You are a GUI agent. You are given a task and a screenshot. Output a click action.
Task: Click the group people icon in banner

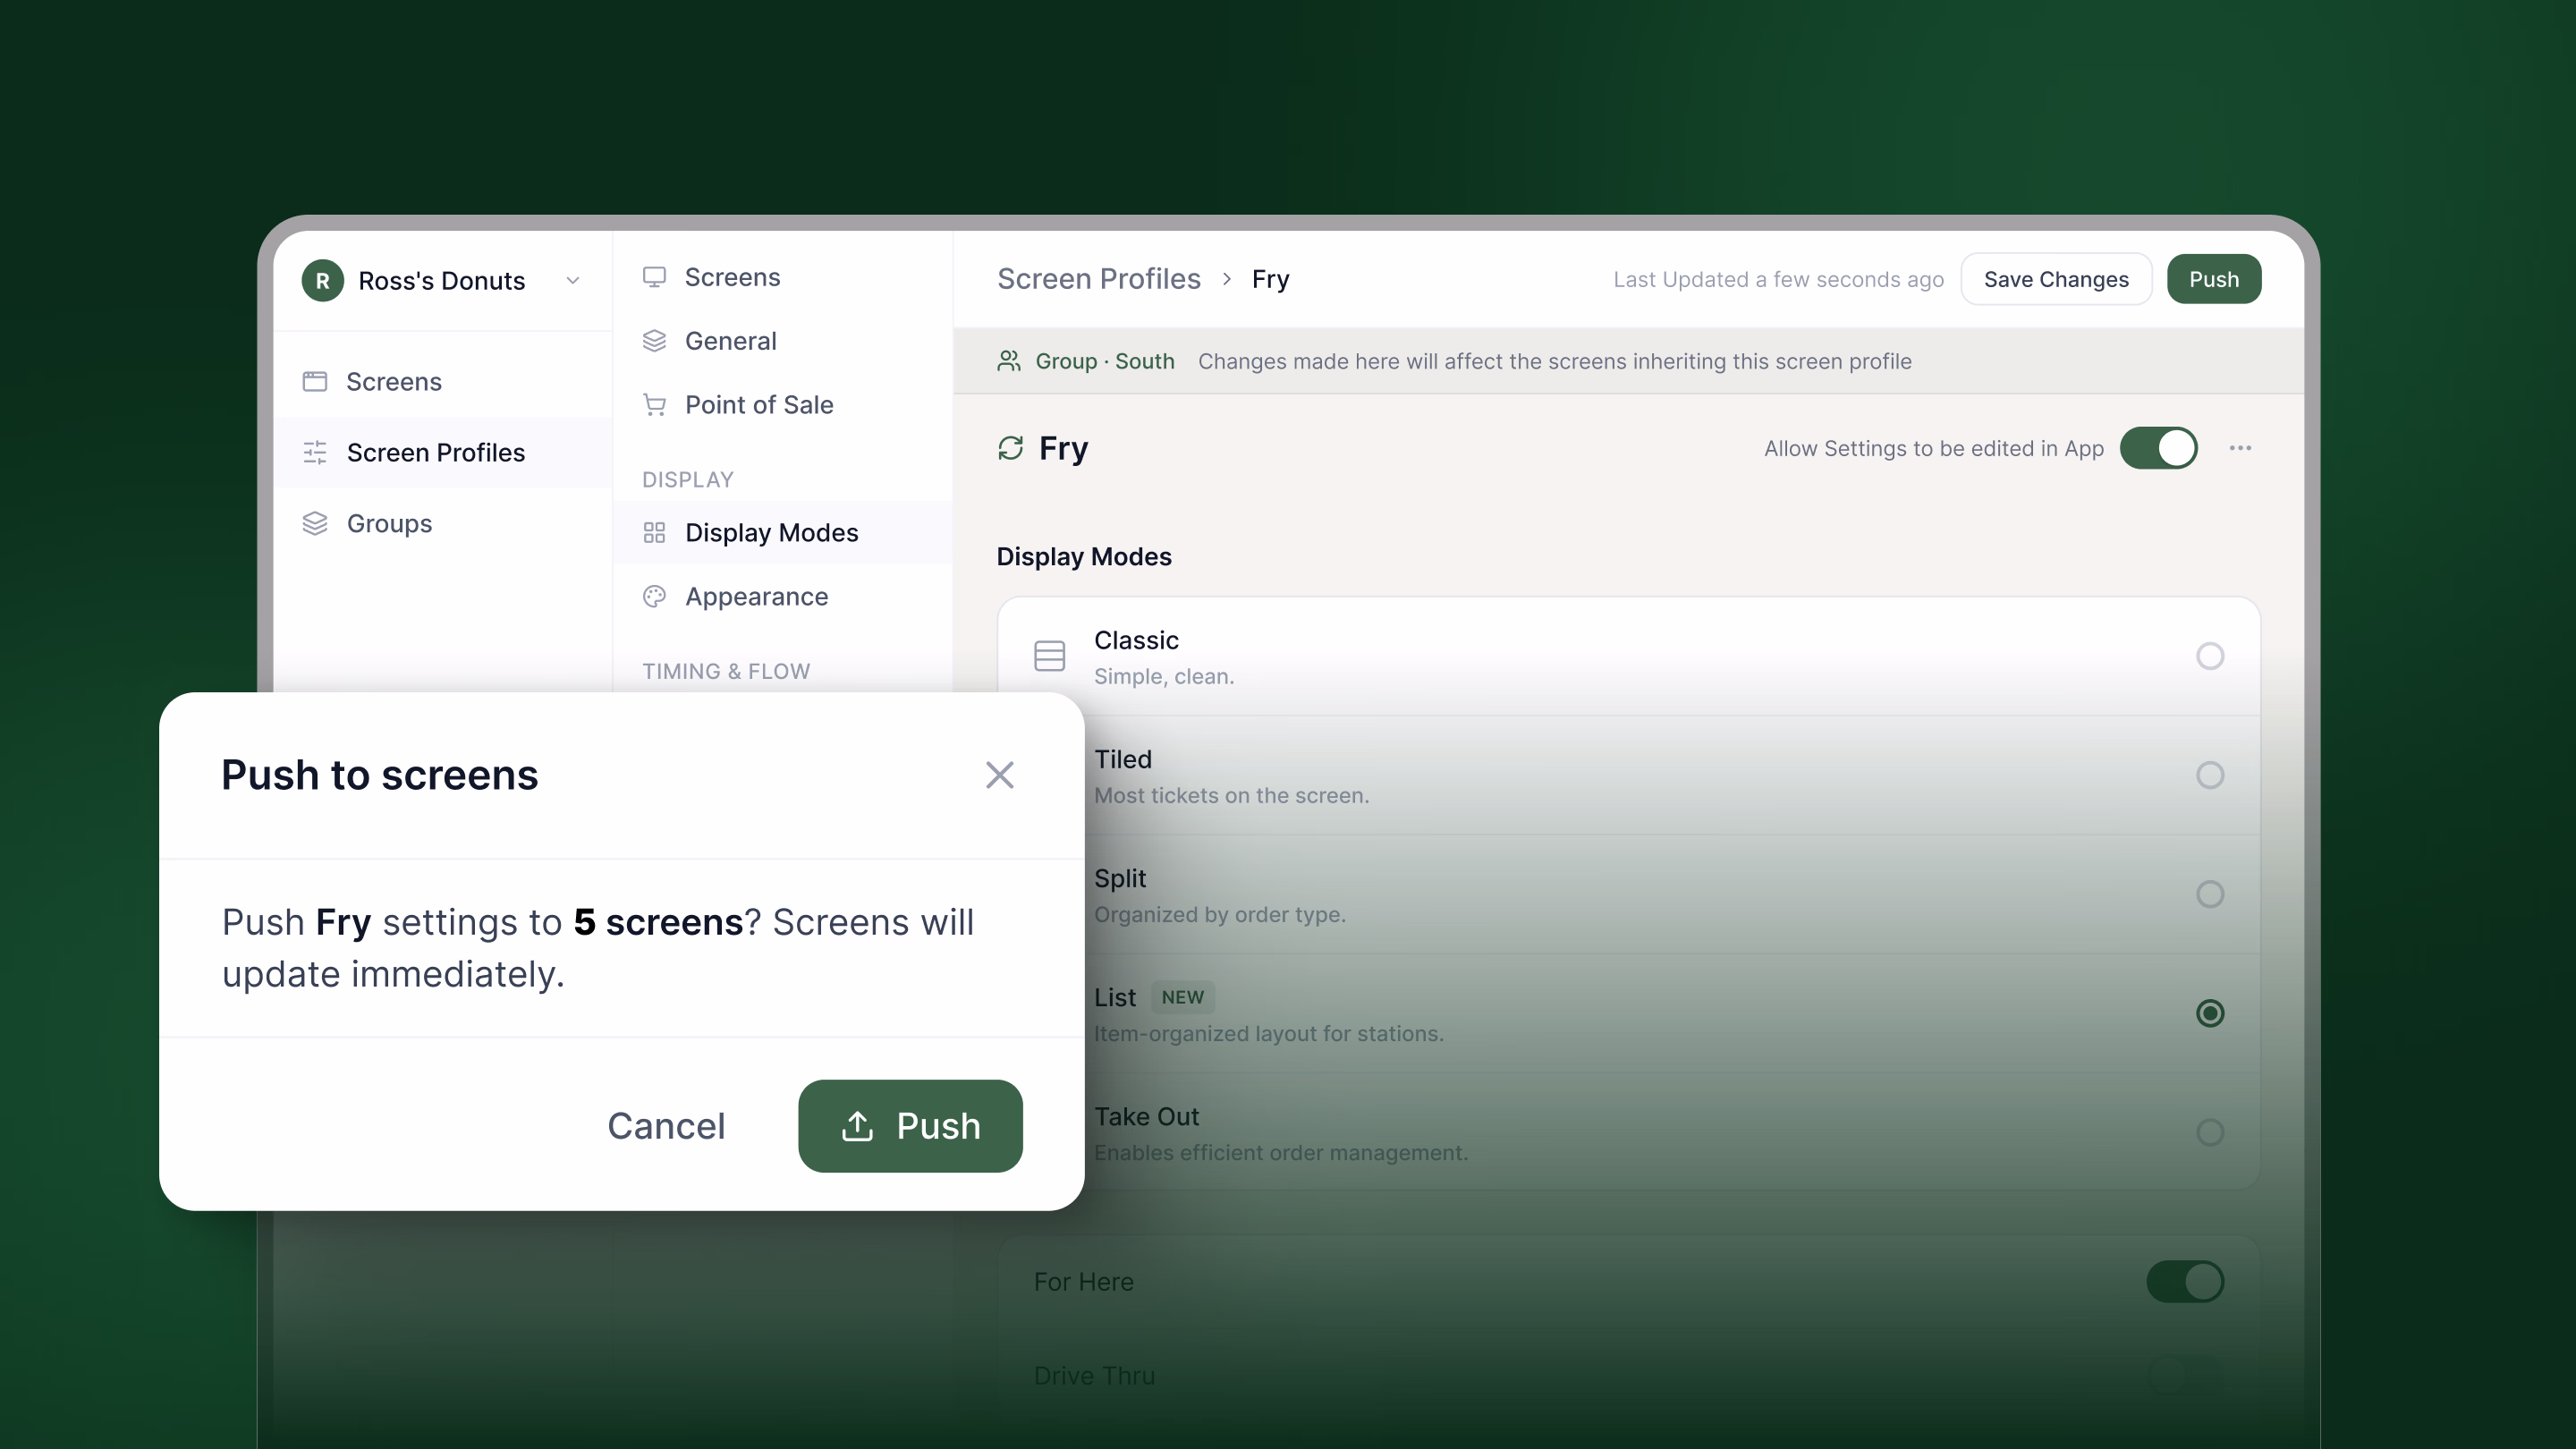[x=1009, y=361]
